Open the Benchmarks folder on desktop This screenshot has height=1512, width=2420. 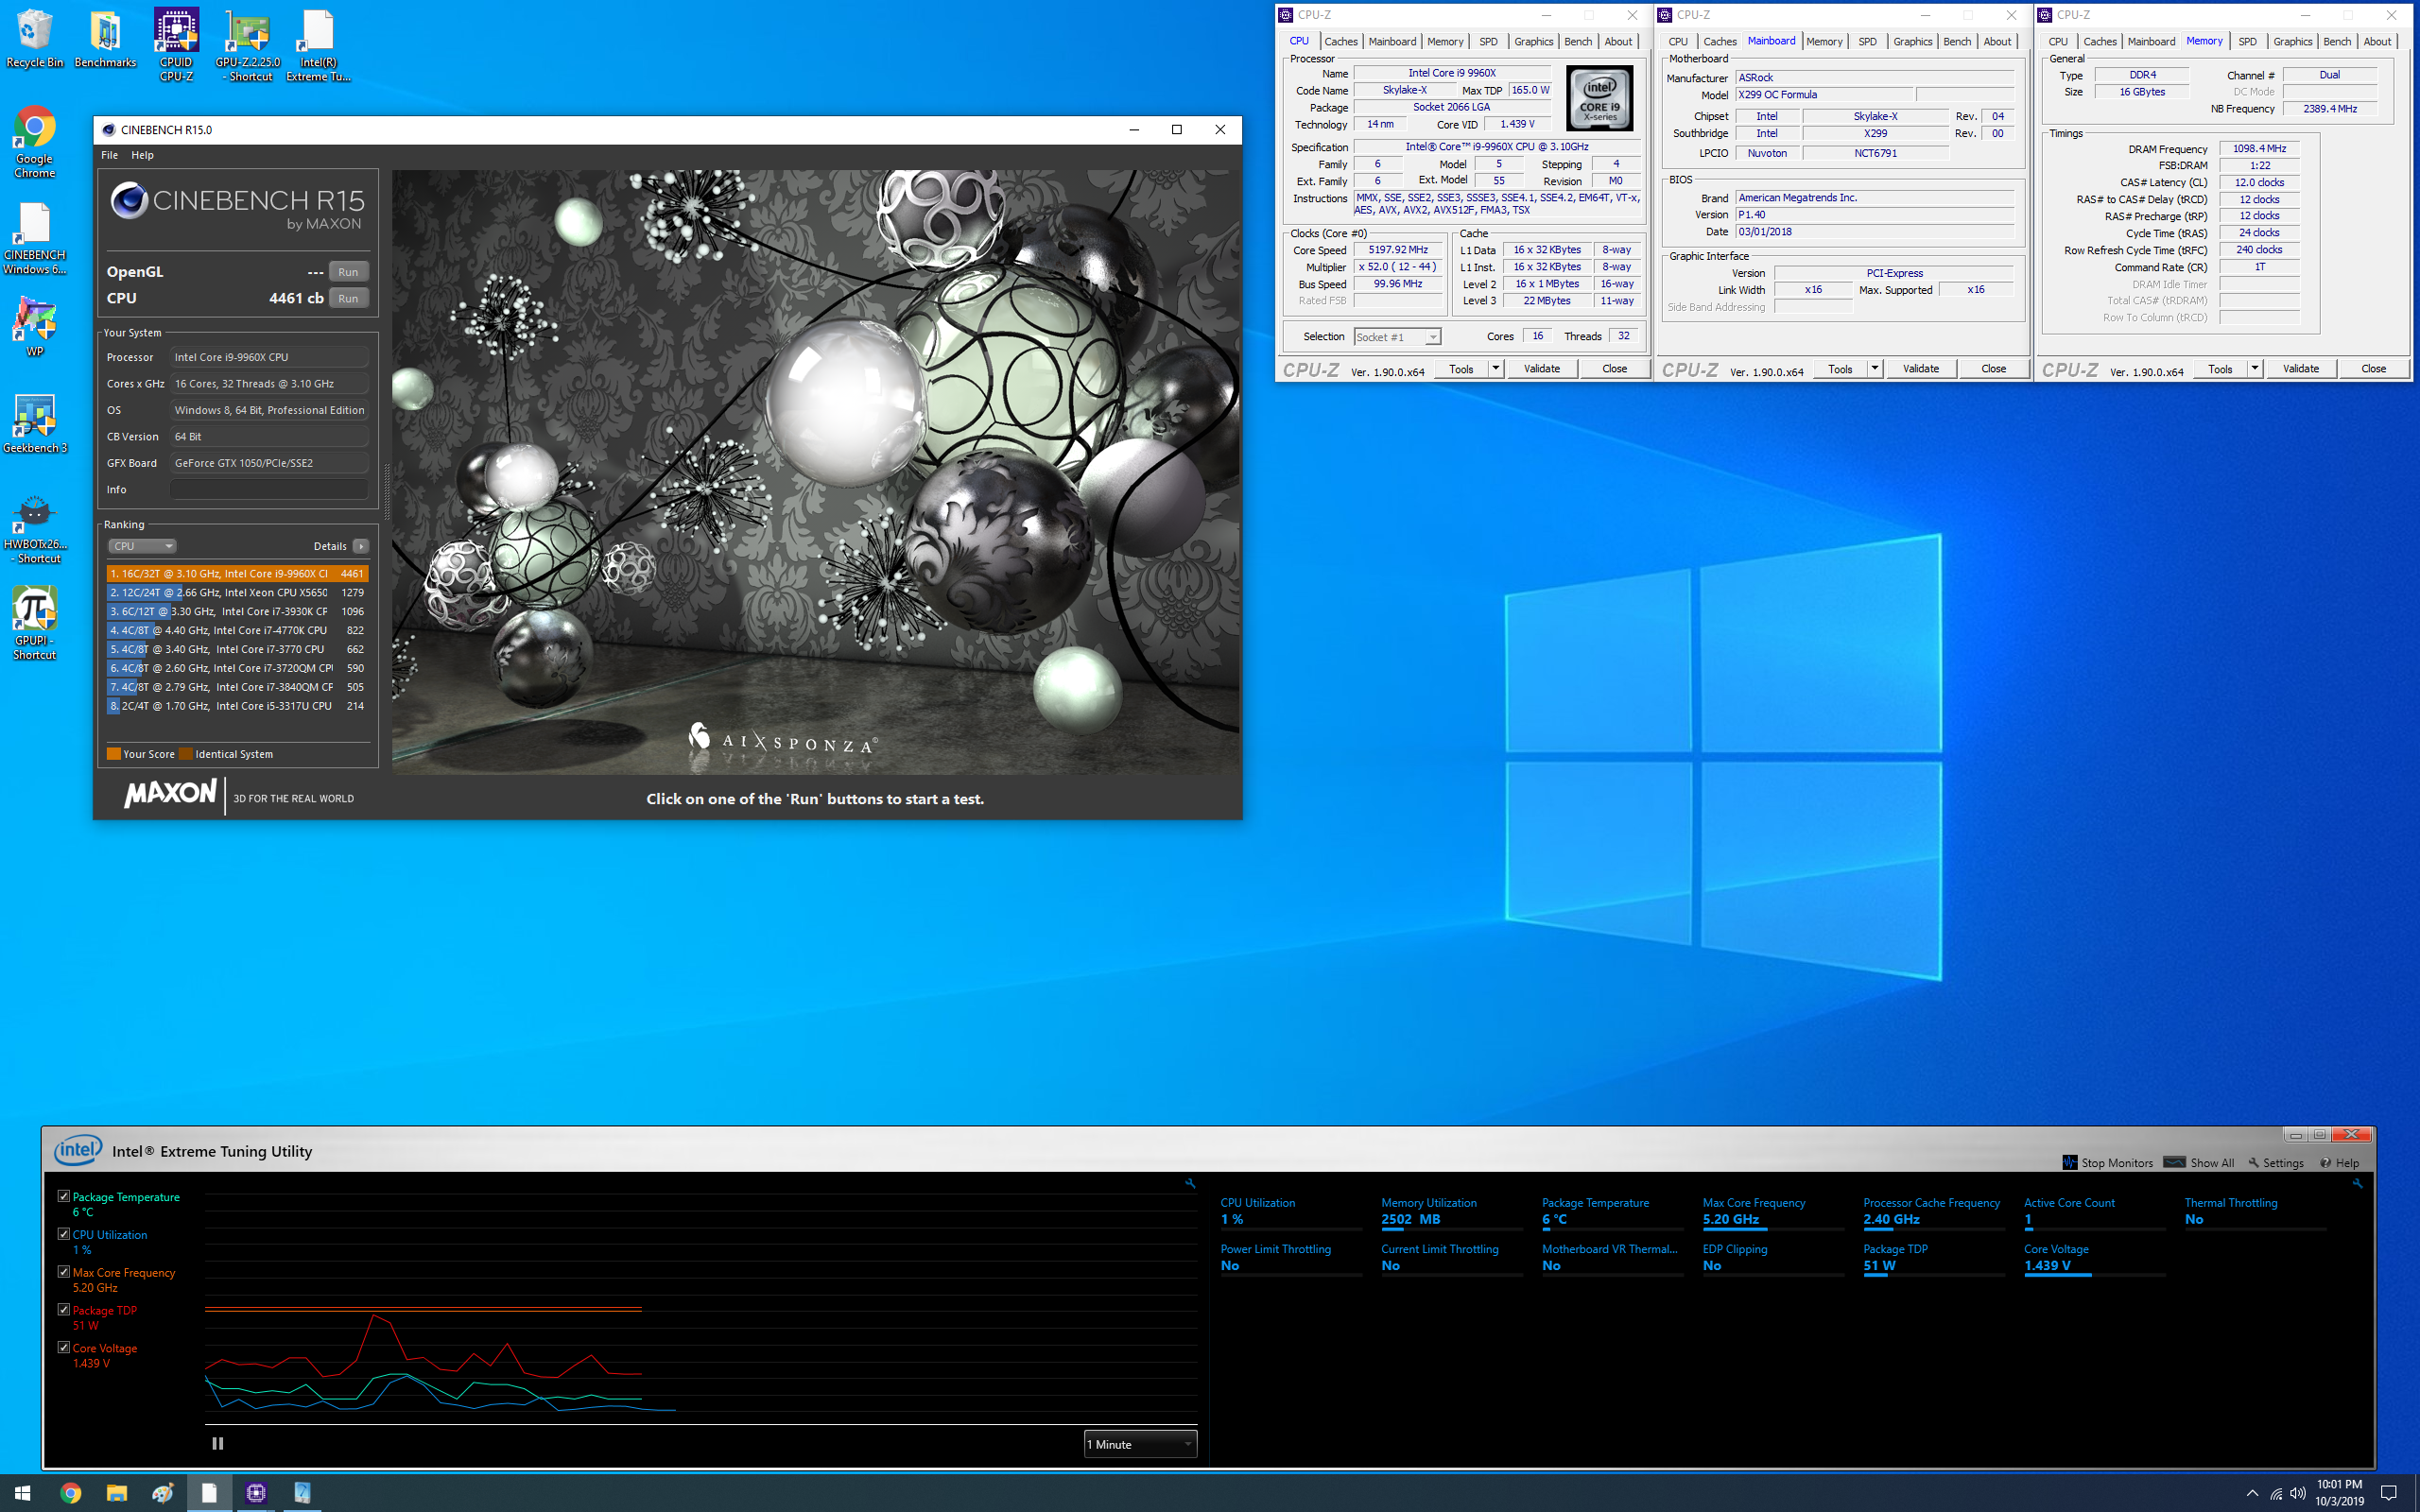[105, 40]
